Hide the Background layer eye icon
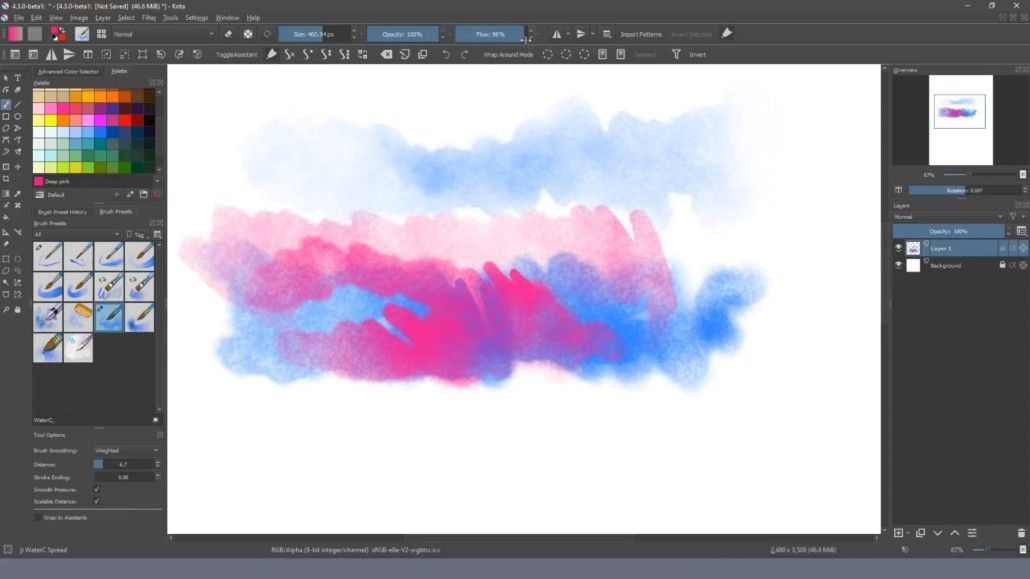This screenshot has height=579, width=1030. pos(898,266)
